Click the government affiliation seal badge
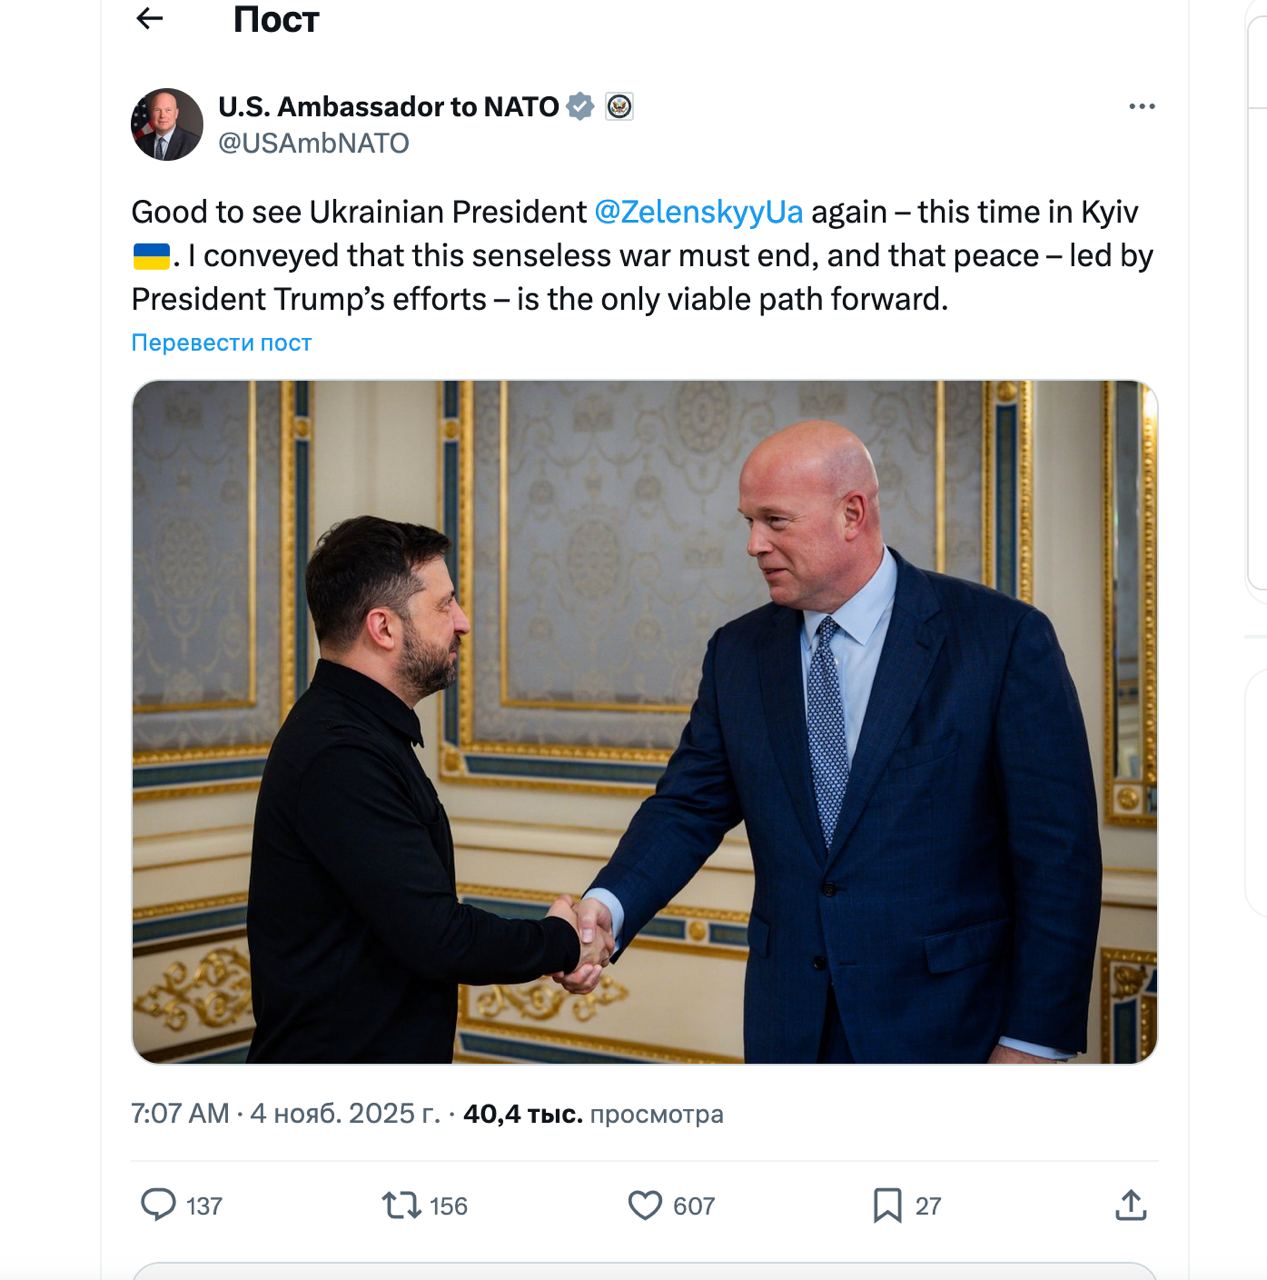This screenshot has height=1280, width=1267. pos(620,106)
